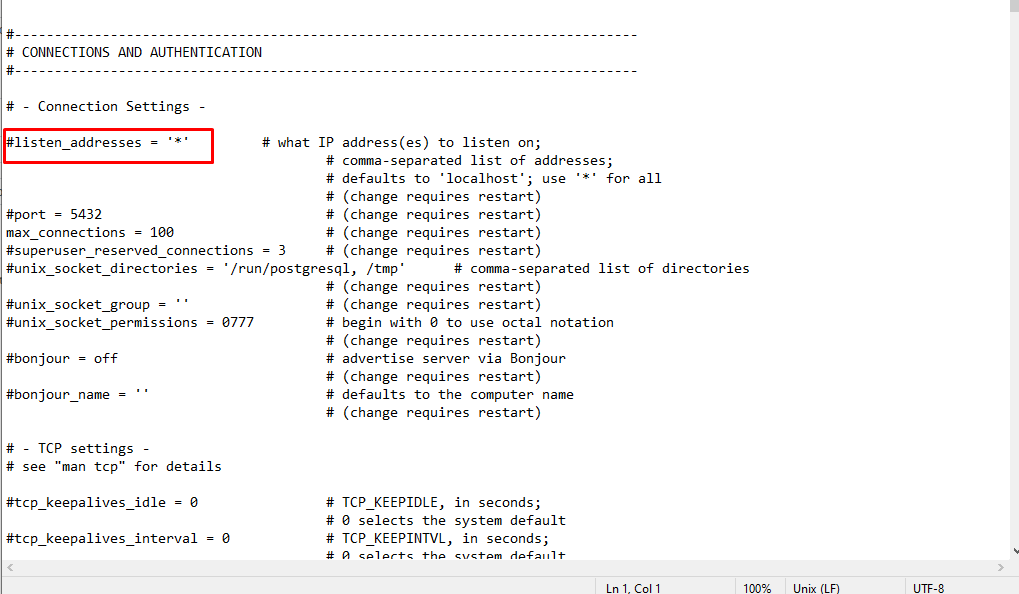This screenshot has height=594, width=1019.
Task: Place cursor on the #tcp_keepalives_idle line
Action: coord(100,502)
